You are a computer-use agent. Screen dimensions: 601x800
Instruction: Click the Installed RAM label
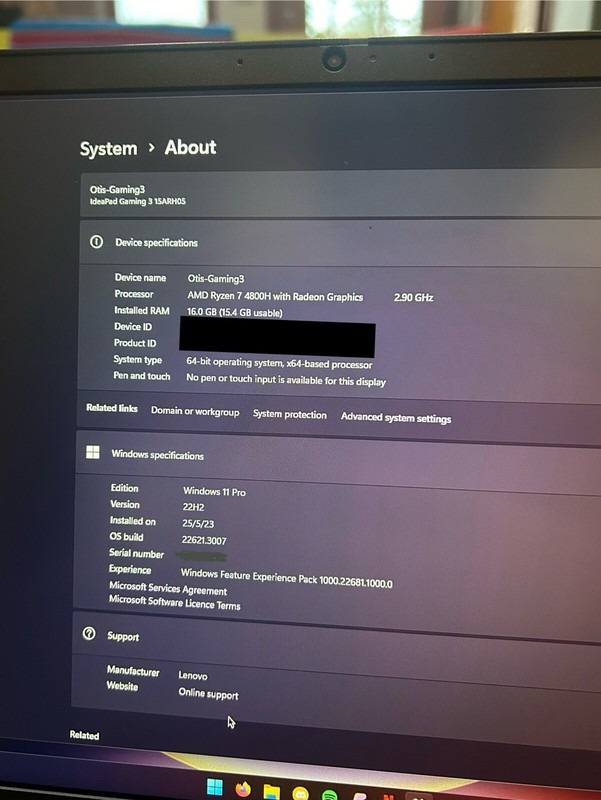point(142,310)
